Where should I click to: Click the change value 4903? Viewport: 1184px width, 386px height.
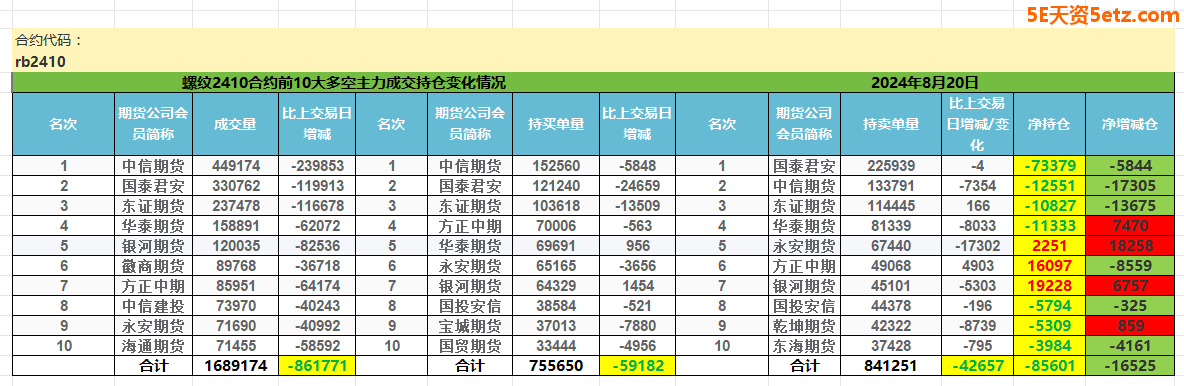(977, 265)
